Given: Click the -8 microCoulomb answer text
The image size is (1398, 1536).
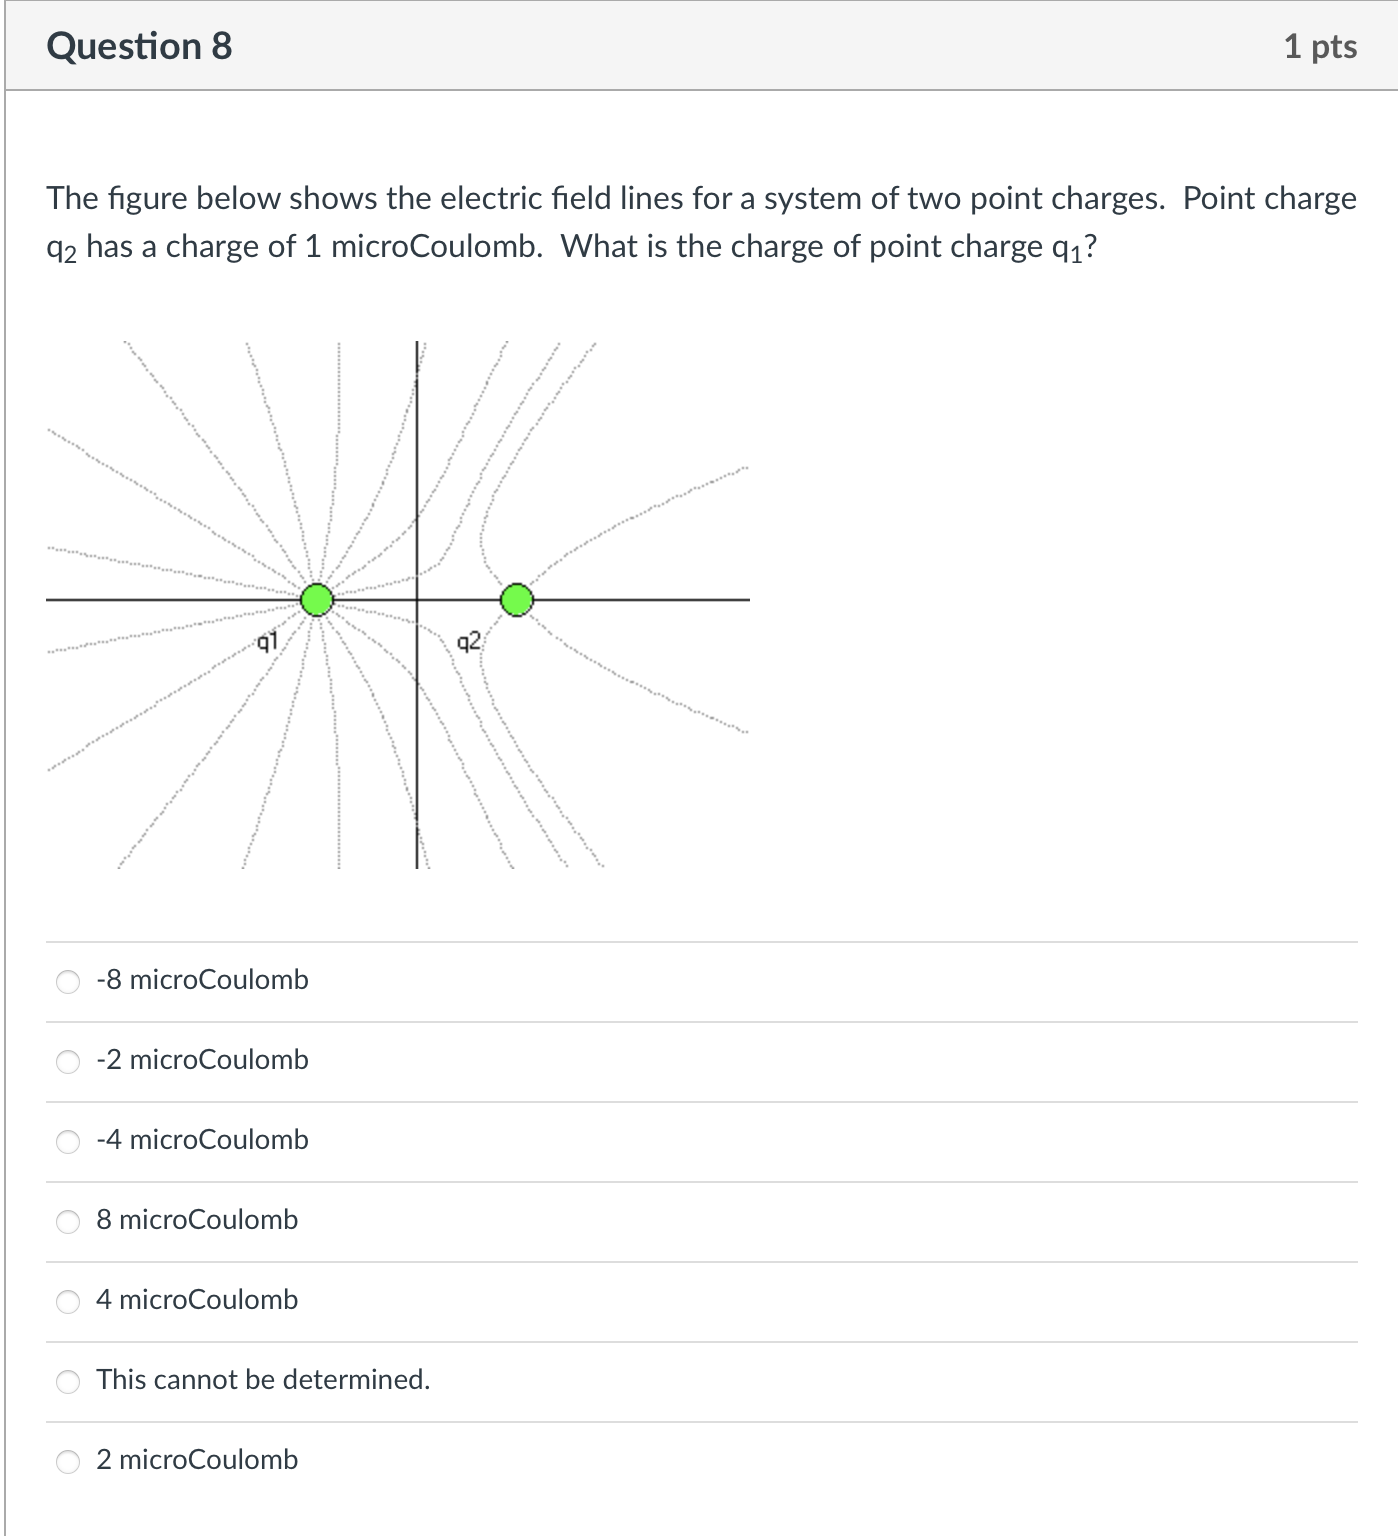Looking at the screenshot, I should click(x=201, y=981).
